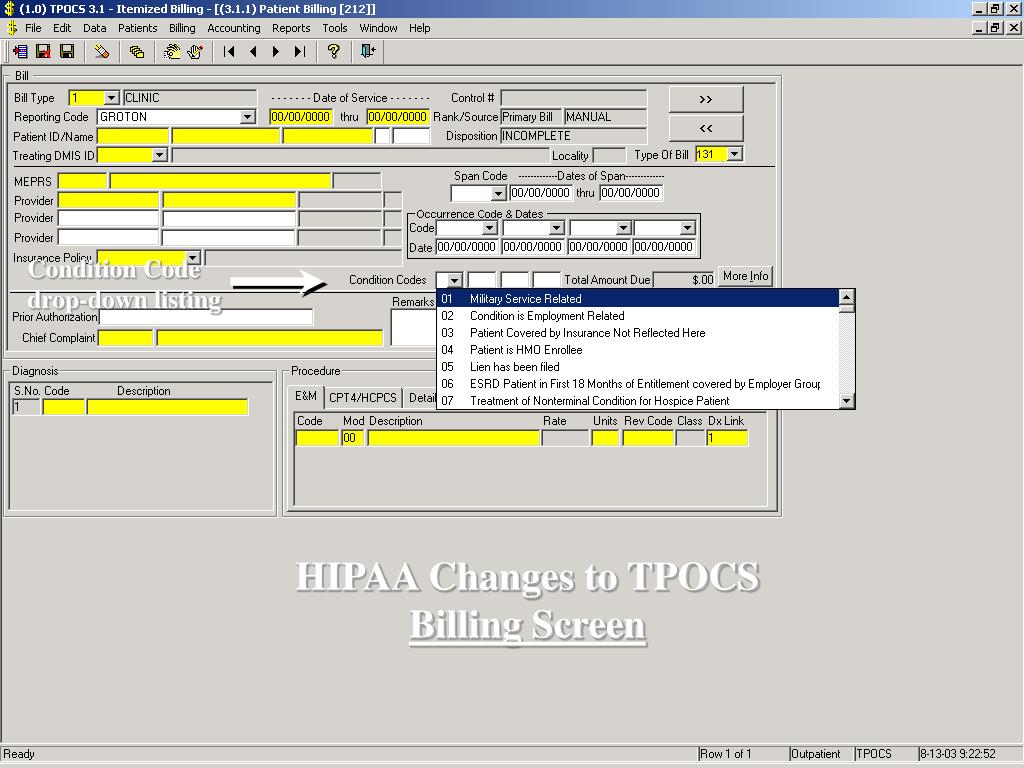Click the floppy disk icon with red X
Screen dimensions: 1024x768
tap(43, 52)
